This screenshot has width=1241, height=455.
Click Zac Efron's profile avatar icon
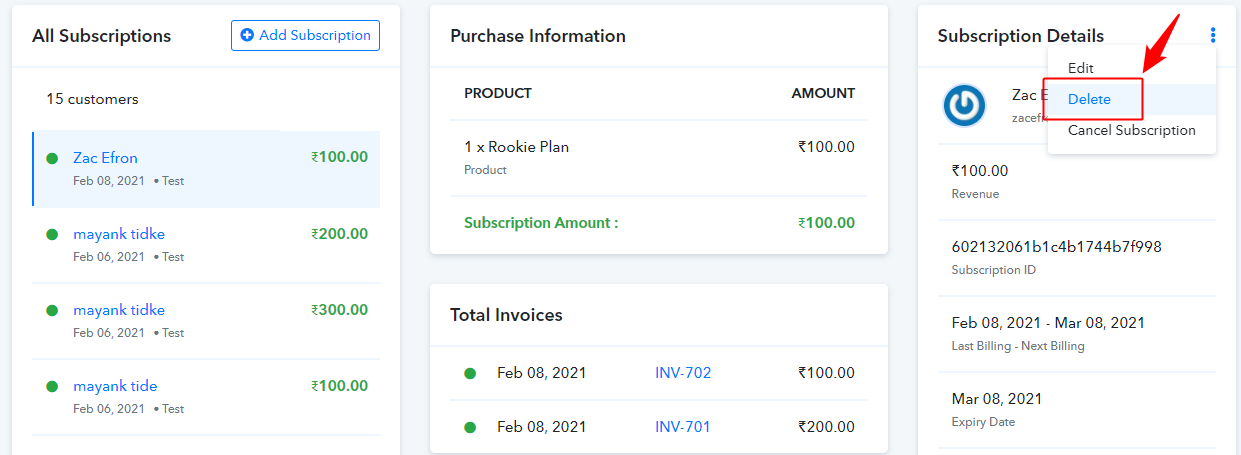[965, 105]
